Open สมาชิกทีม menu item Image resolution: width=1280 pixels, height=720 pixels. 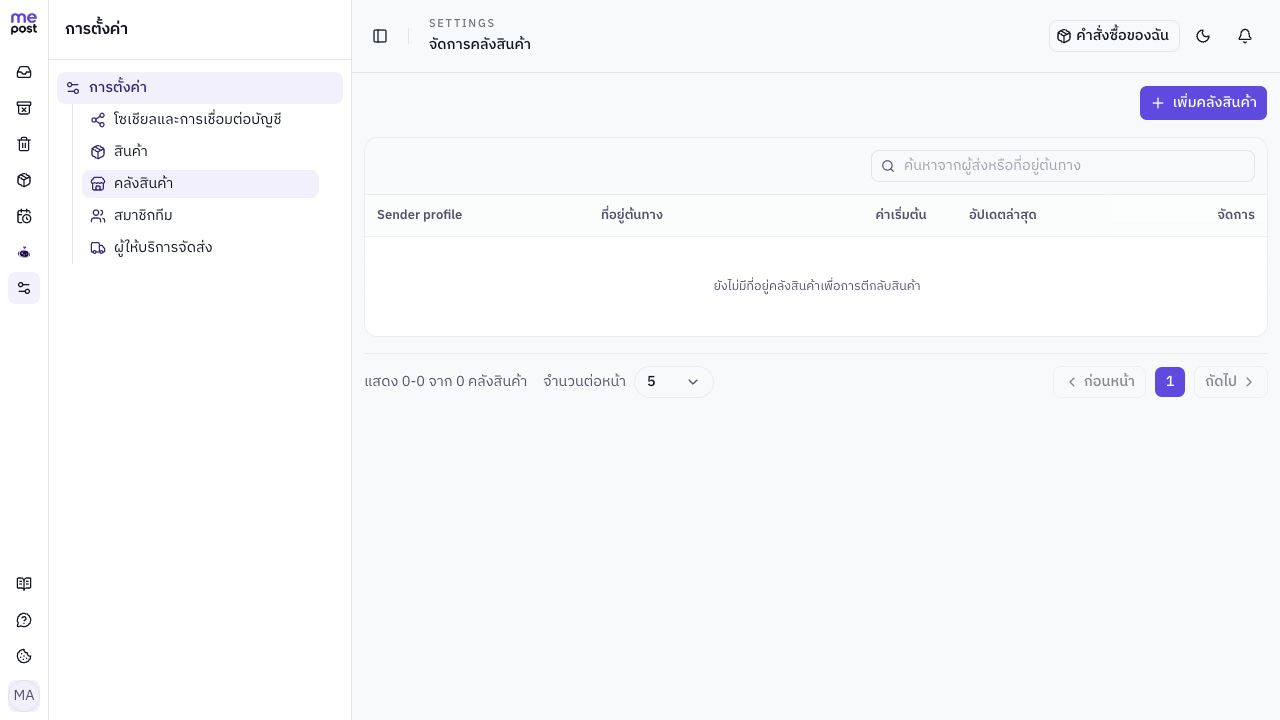tap(200, 216)
